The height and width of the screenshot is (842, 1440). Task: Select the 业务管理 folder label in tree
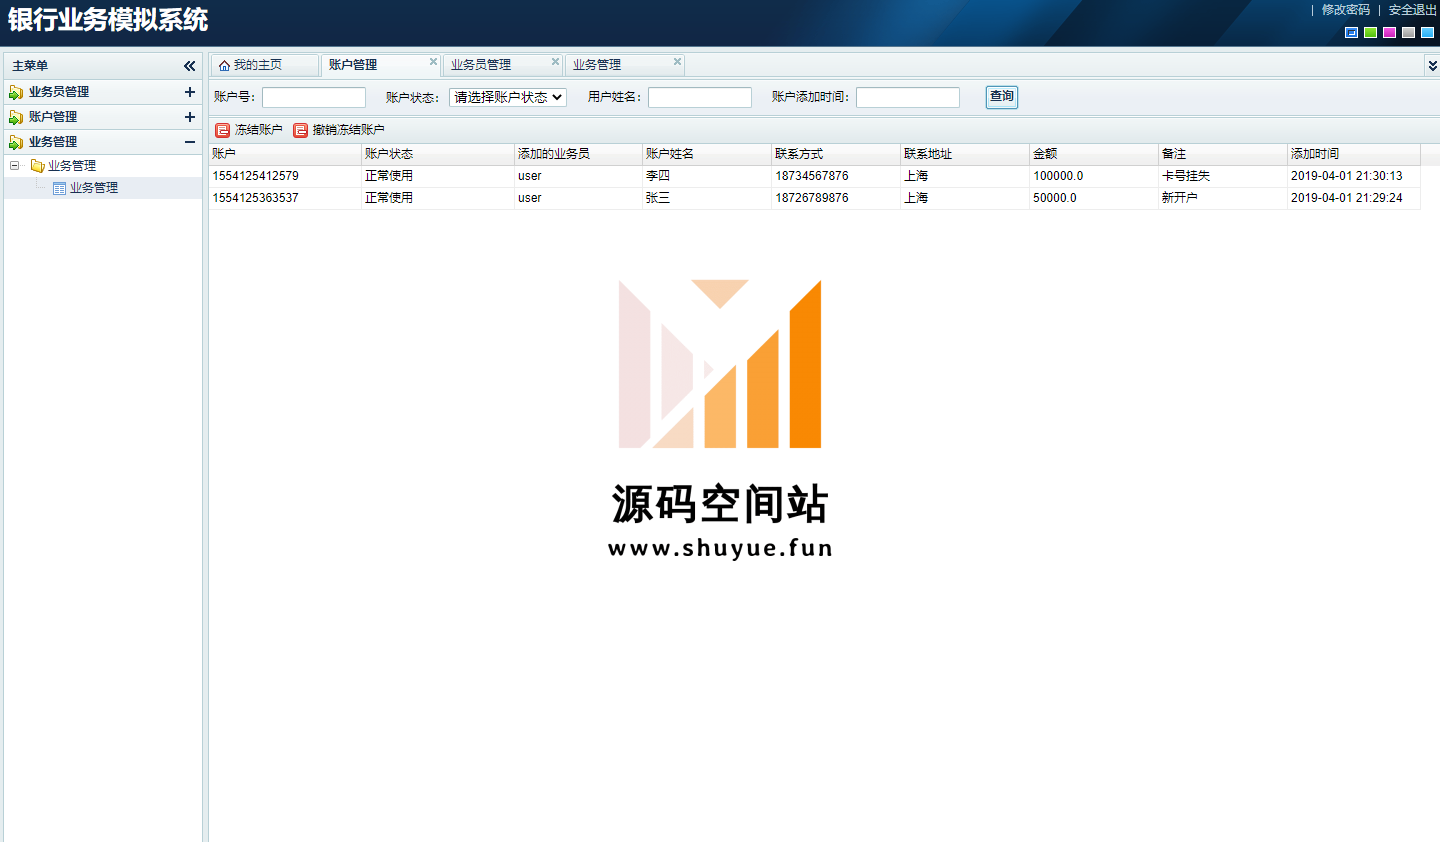pyautogui.click(x=72, y=166)
